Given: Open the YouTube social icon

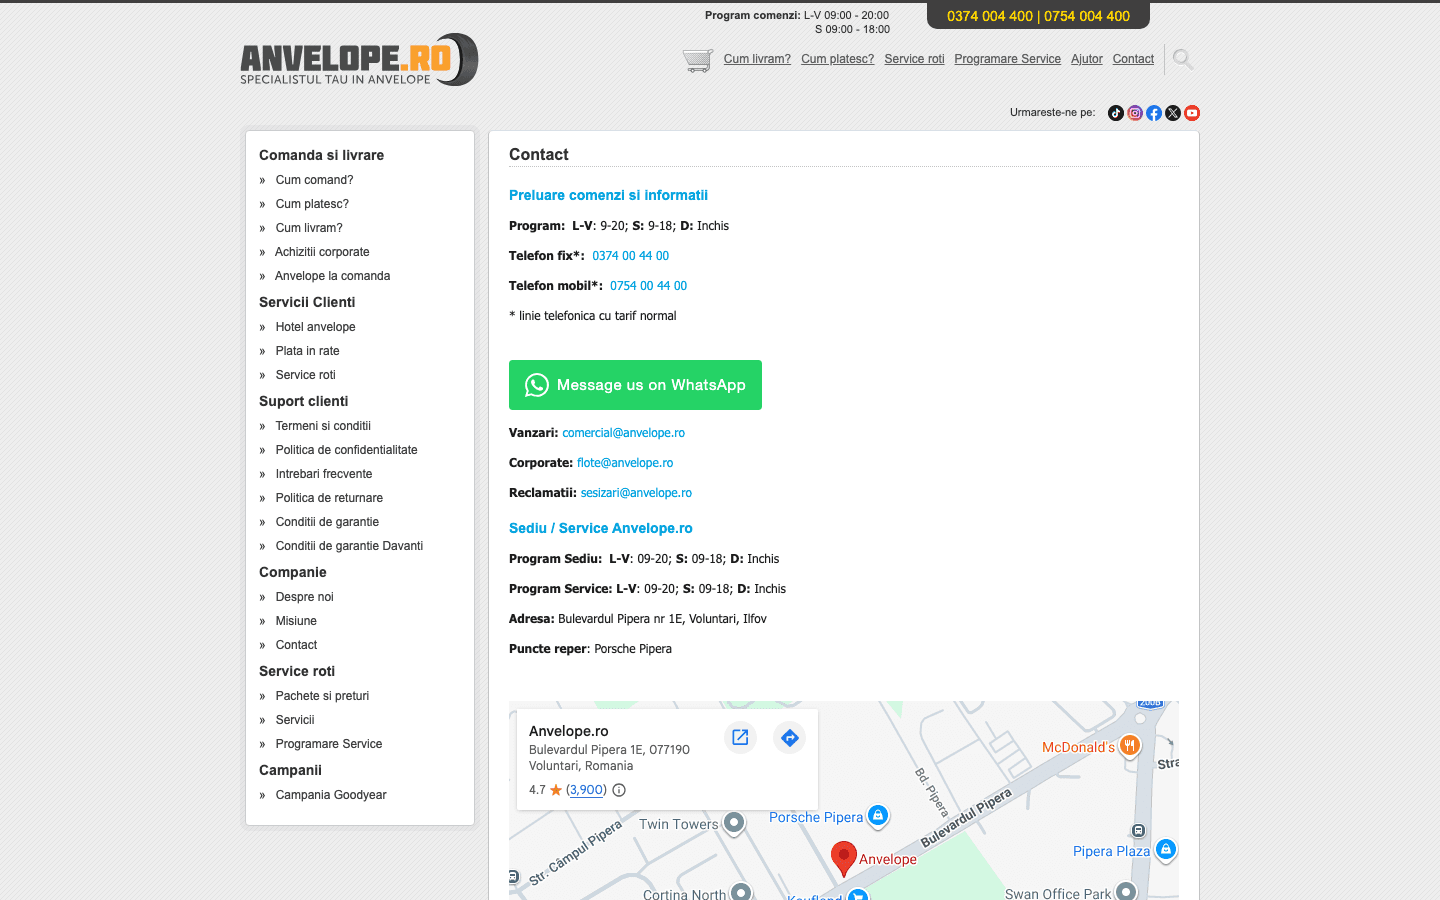Looking at the screenshot, I should pos(1192,113).
